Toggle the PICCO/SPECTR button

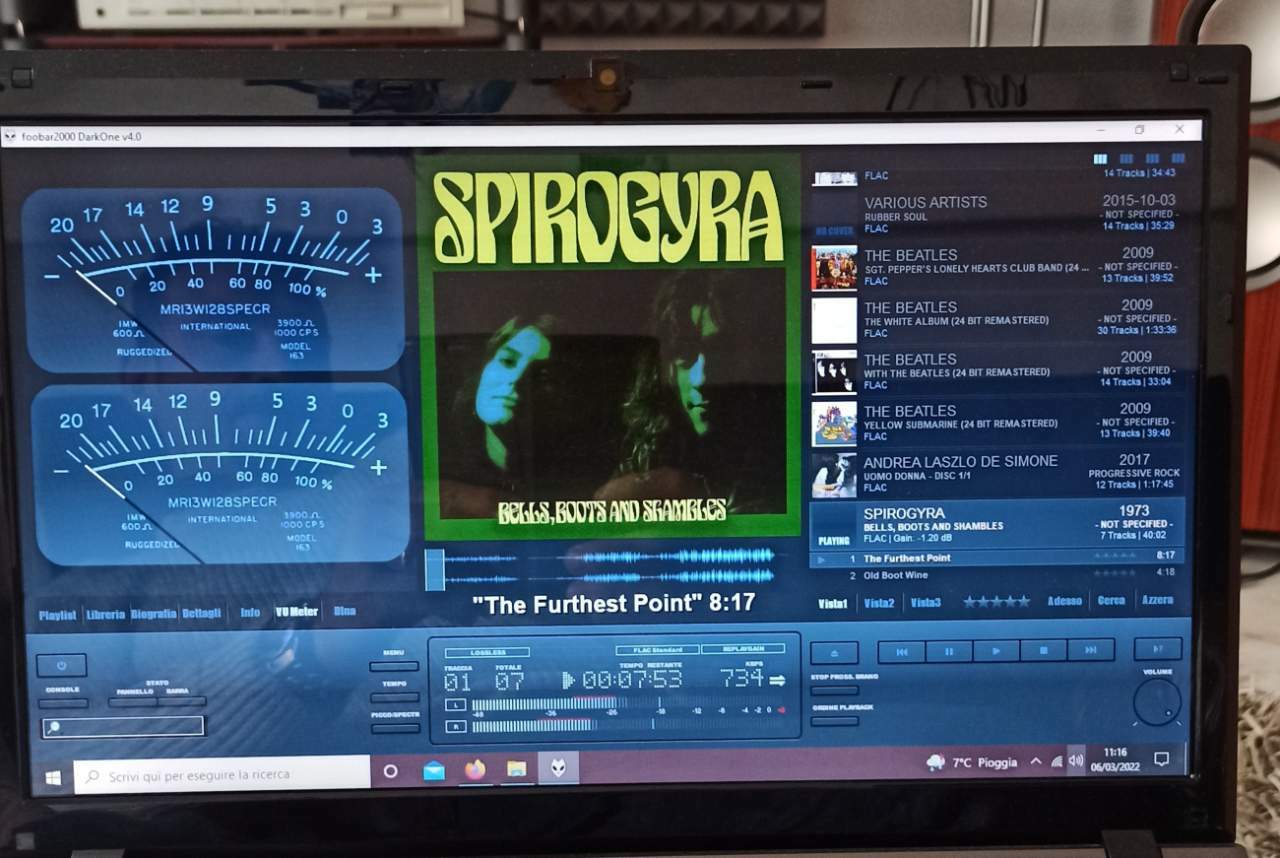pyautogui.click(x=394, y=728)
